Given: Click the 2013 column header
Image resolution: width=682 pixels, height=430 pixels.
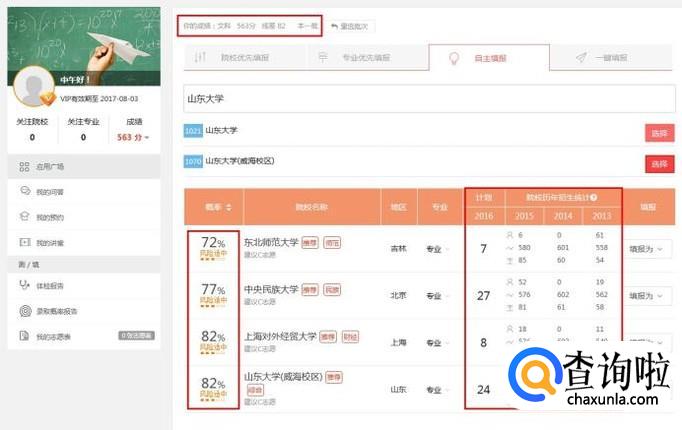Looking at the screenshot, I should 602,216.
